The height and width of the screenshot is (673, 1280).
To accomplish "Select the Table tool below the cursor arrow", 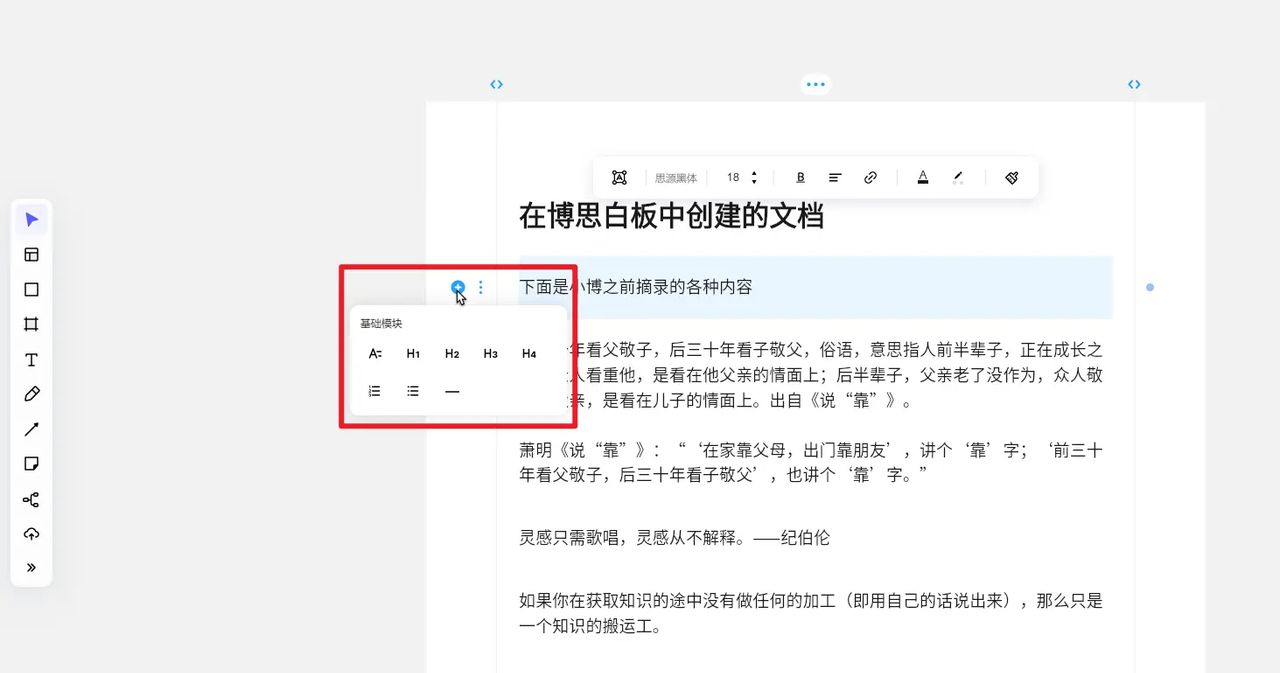I will (x=31, y=254).
